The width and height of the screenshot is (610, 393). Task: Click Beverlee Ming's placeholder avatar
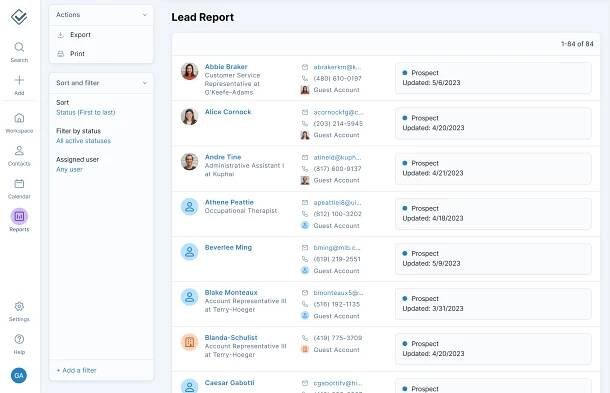coord(189,252)
